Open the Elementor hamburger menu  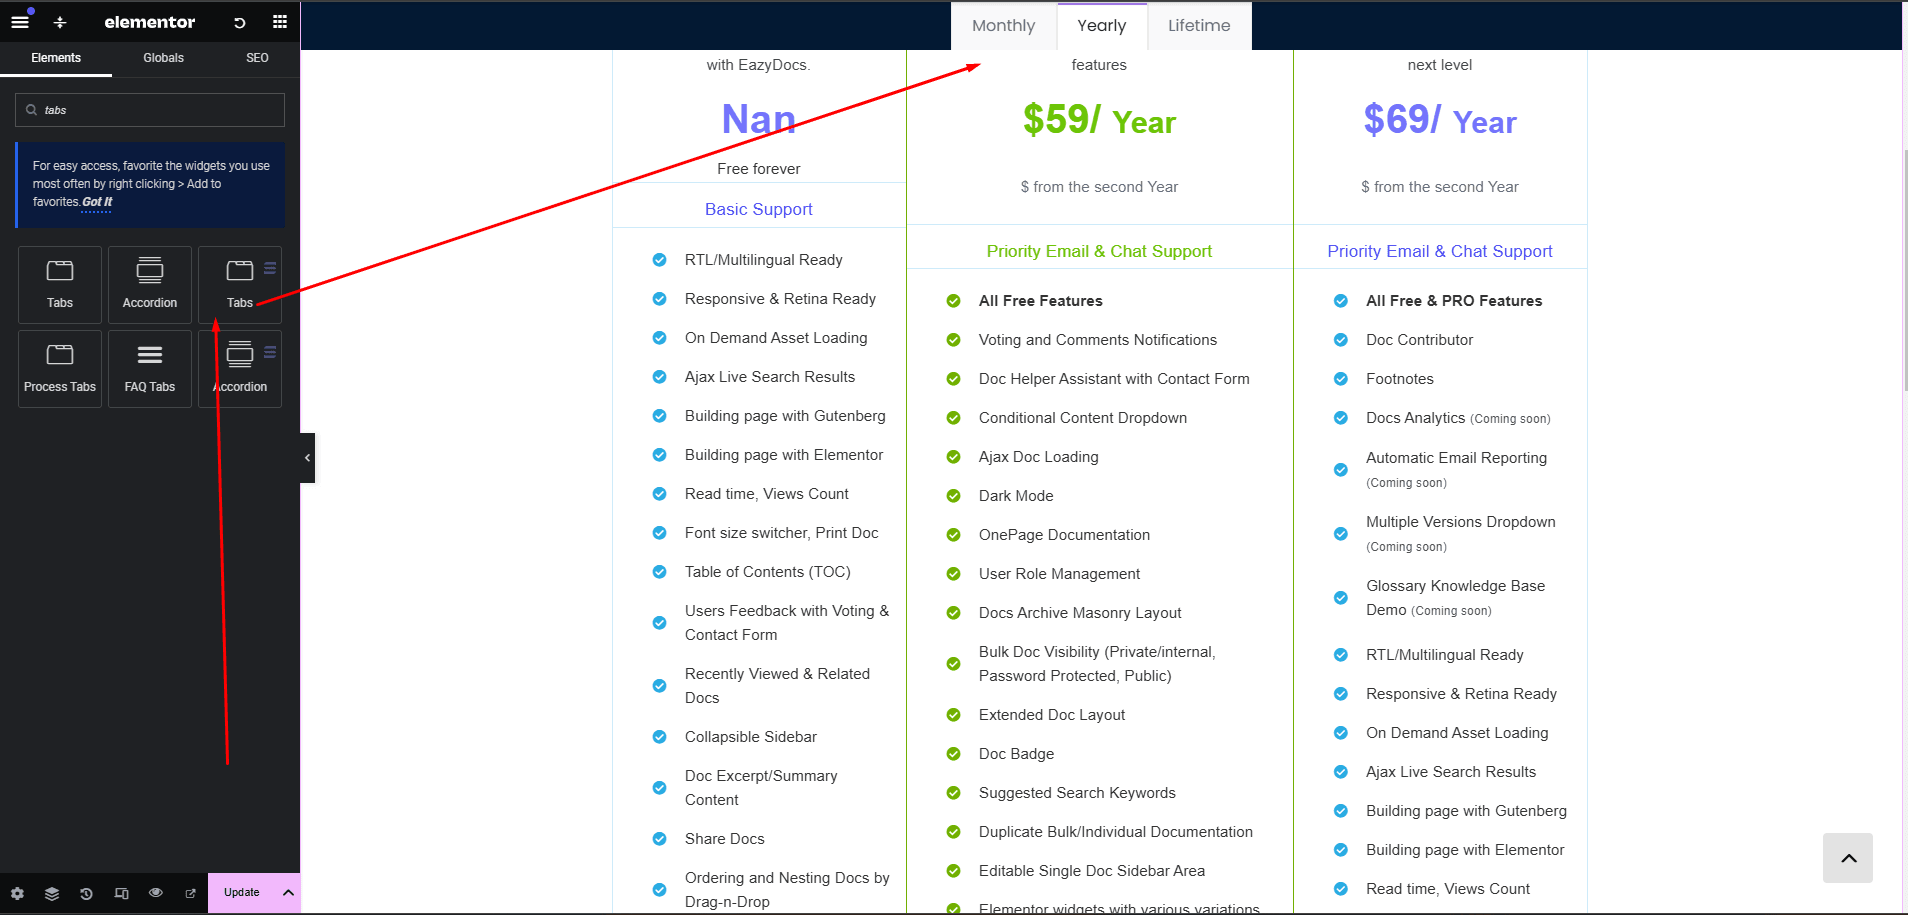20,22
